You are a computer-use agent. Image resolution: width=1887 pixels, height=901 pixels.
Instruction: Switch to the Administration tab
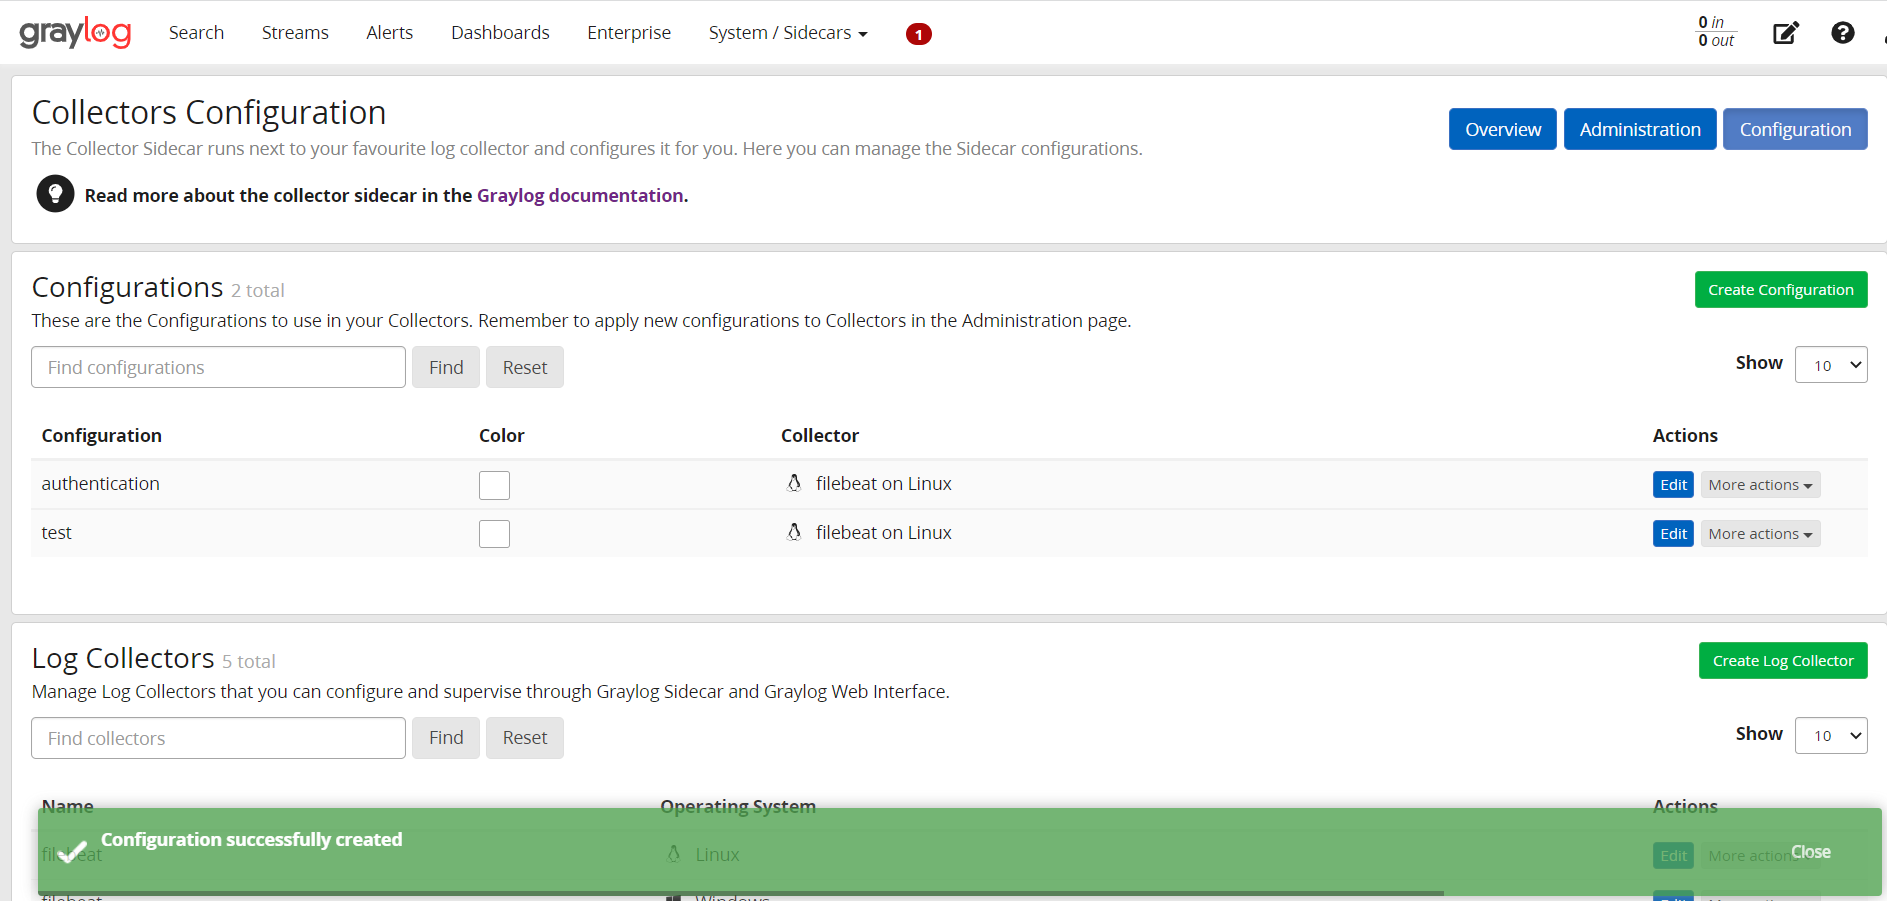(1640, 129)
